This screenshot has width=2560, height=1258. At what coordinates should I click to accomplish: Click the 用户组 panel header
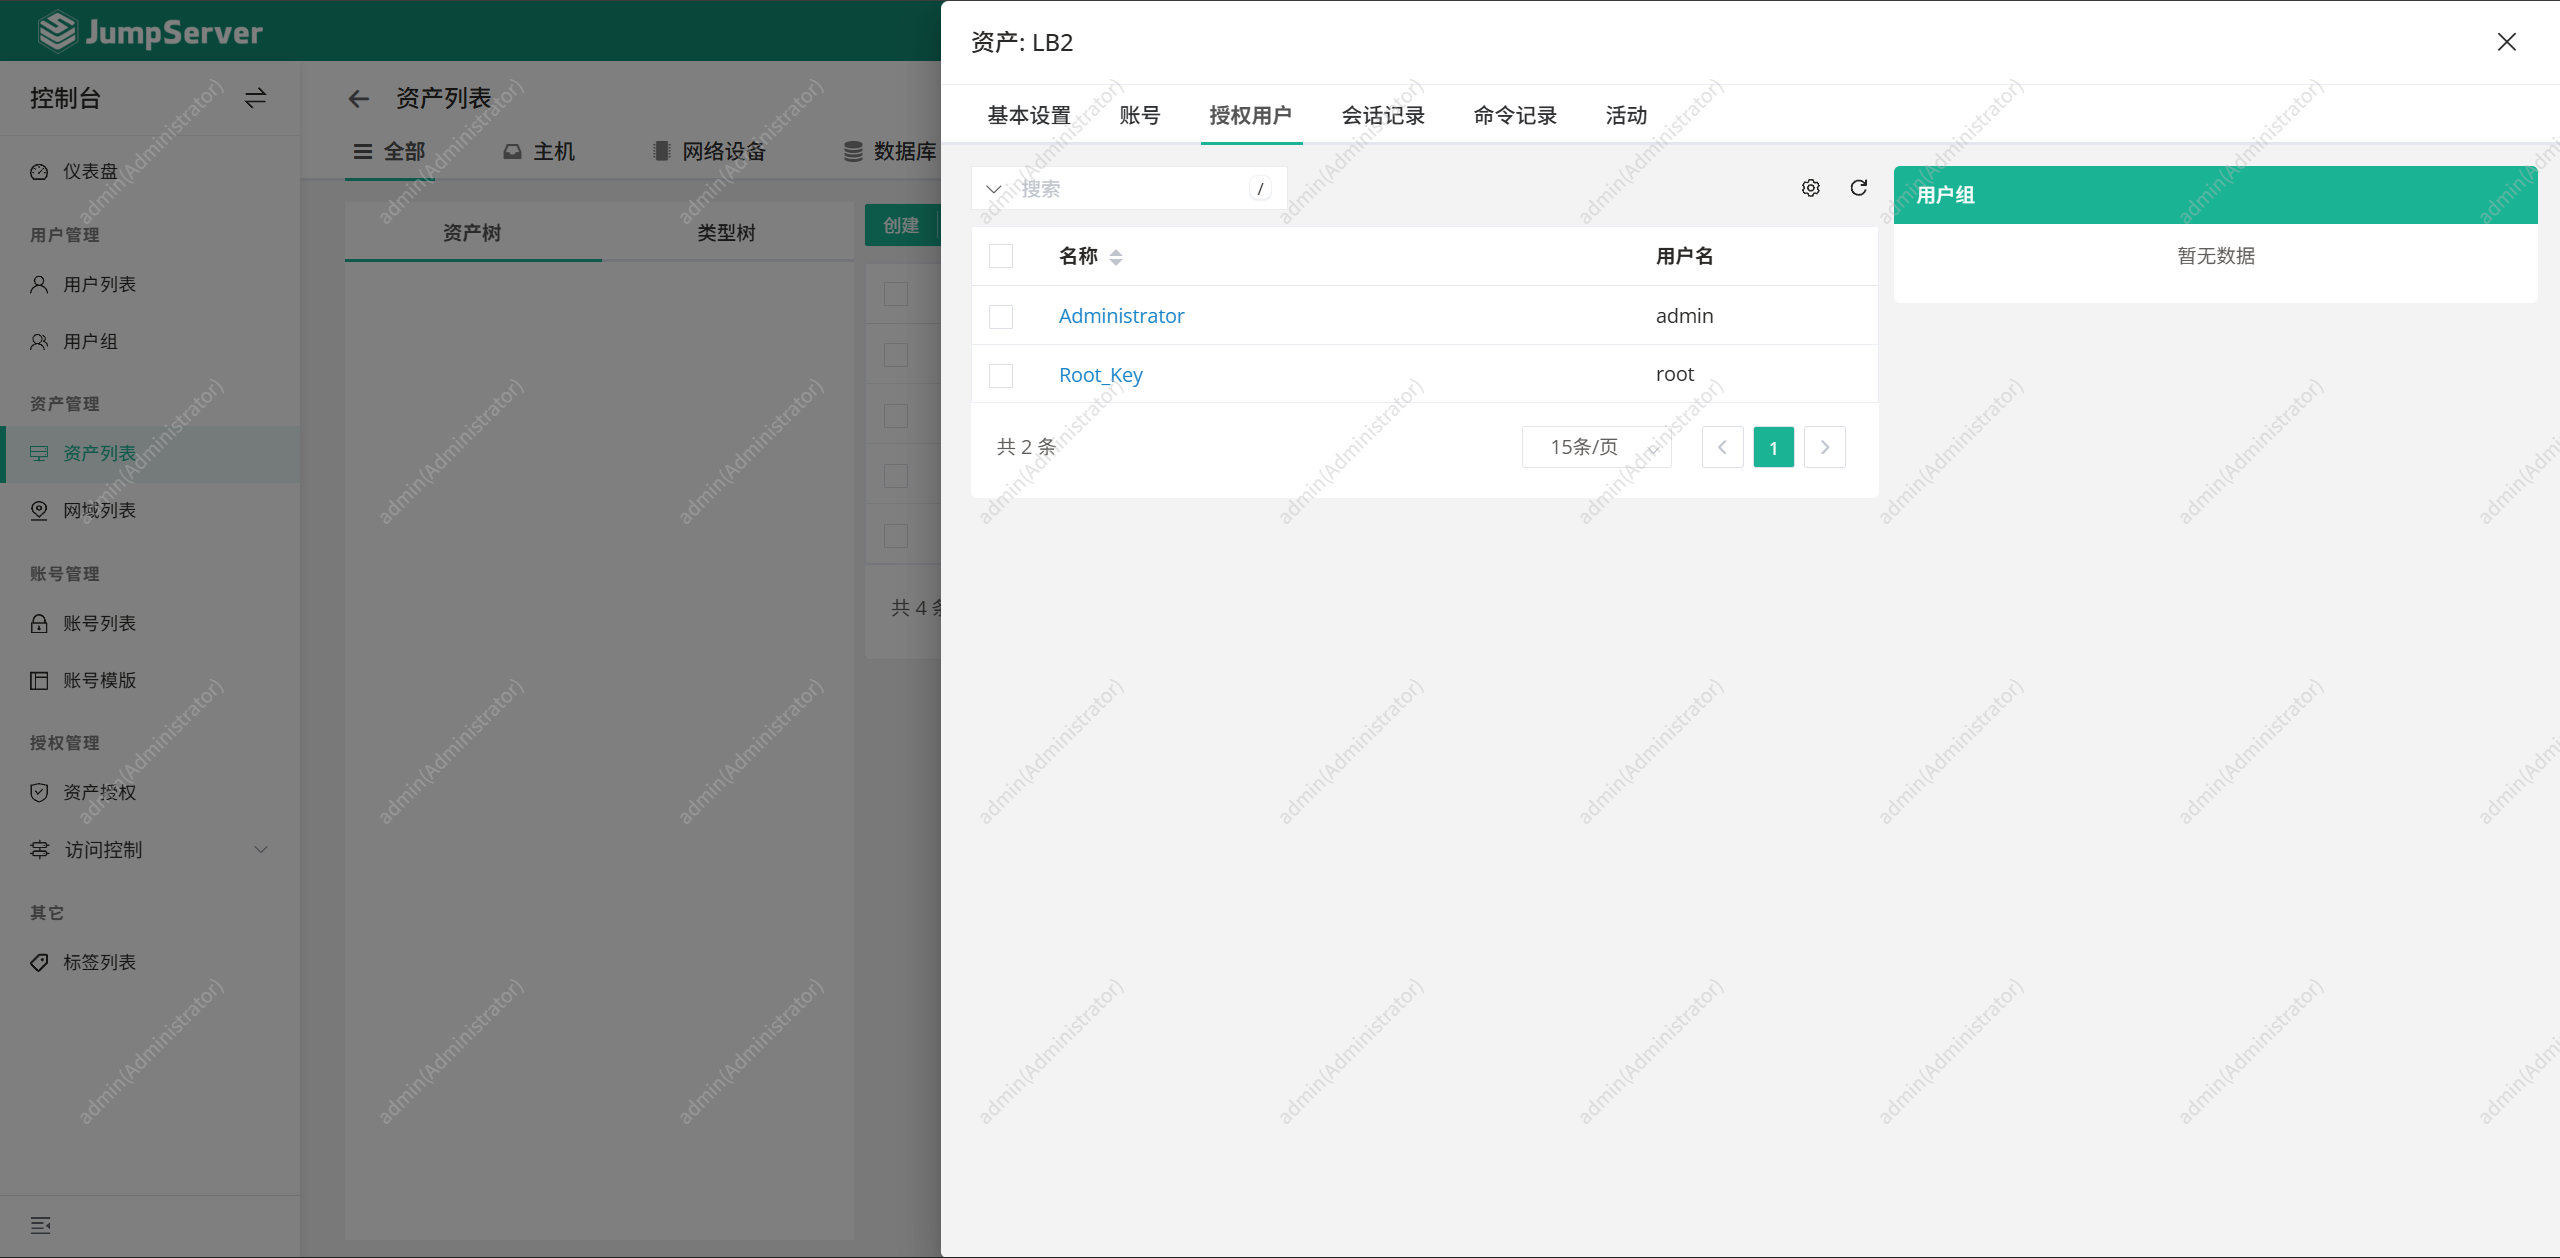(2215, 195)
